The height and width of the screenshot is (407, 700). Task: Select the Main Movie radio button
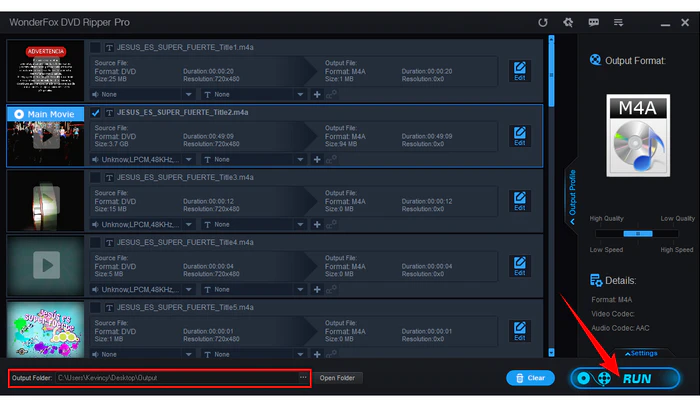(x=19, y=114)
